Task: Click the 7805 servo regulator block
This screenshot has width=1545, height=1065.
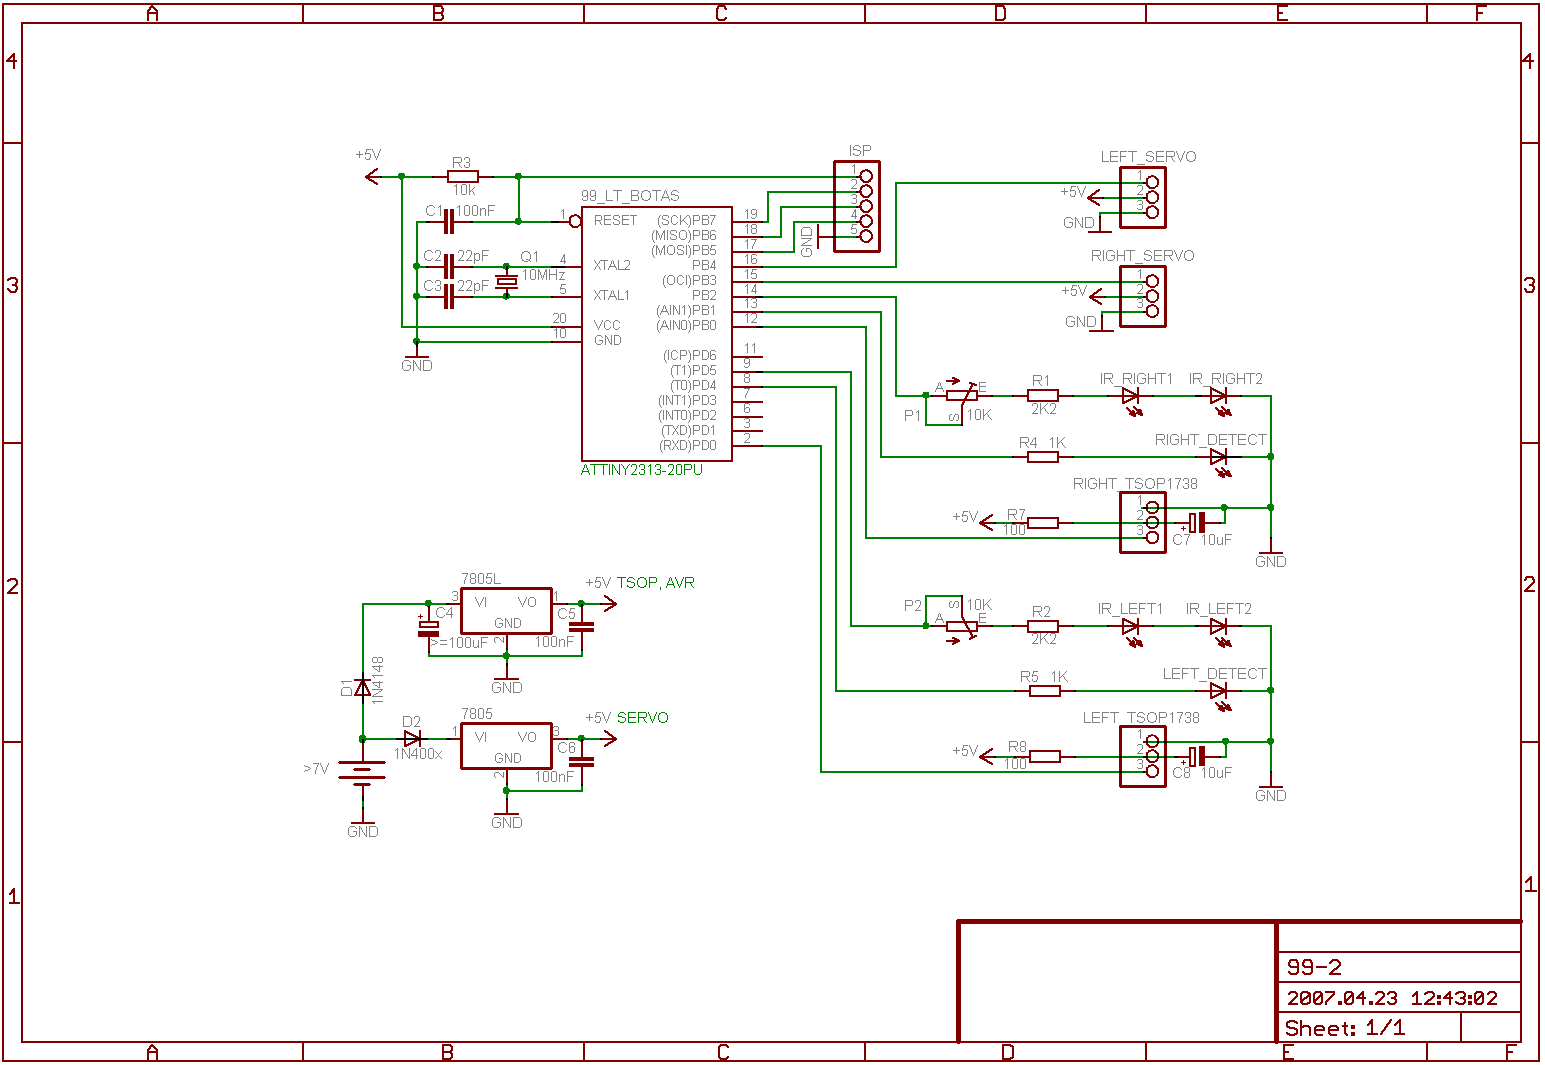Action: [x=506, y=745]
